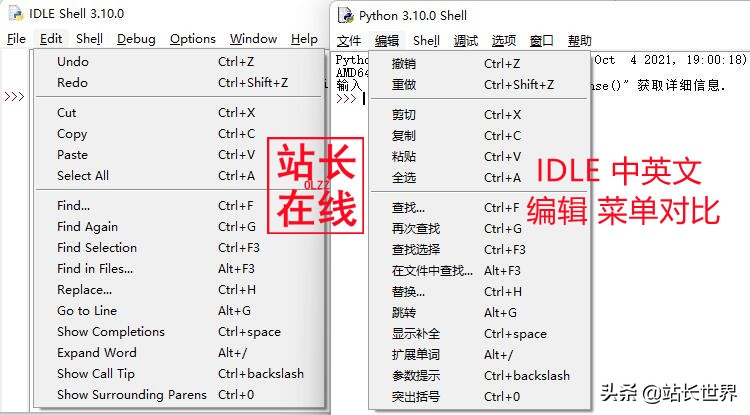Open Find... from the Edit menu
The width and height of the screenshot is (750, 415).
click(180, 206)
